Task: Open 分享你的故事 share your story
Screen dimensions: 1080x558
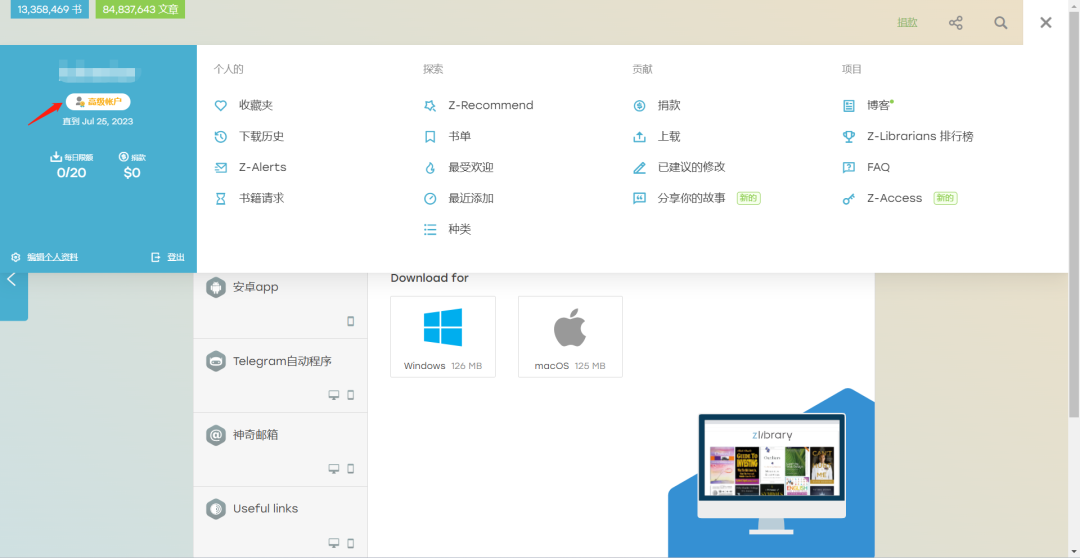Action: click(x=692, y=198)
